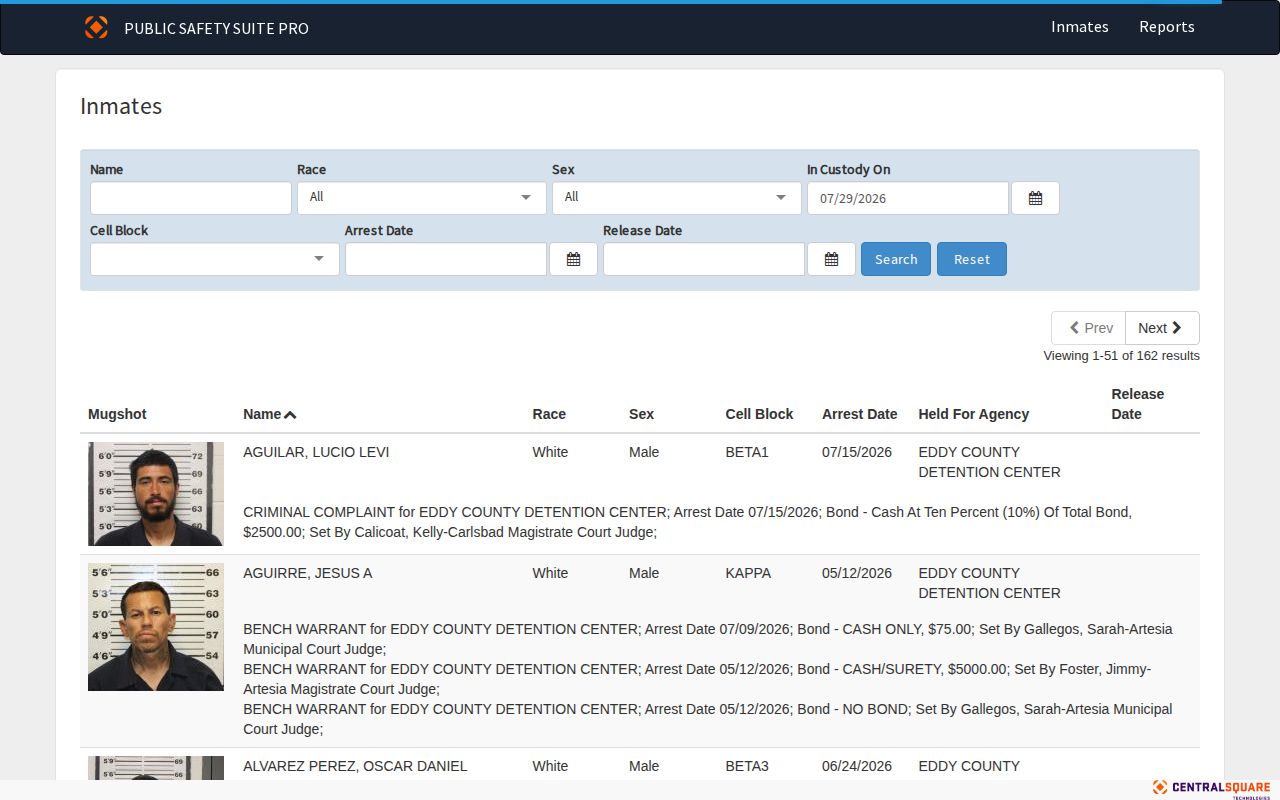Expand the Race dropdown
The image size is (1280, 800).
coord(421,198)
